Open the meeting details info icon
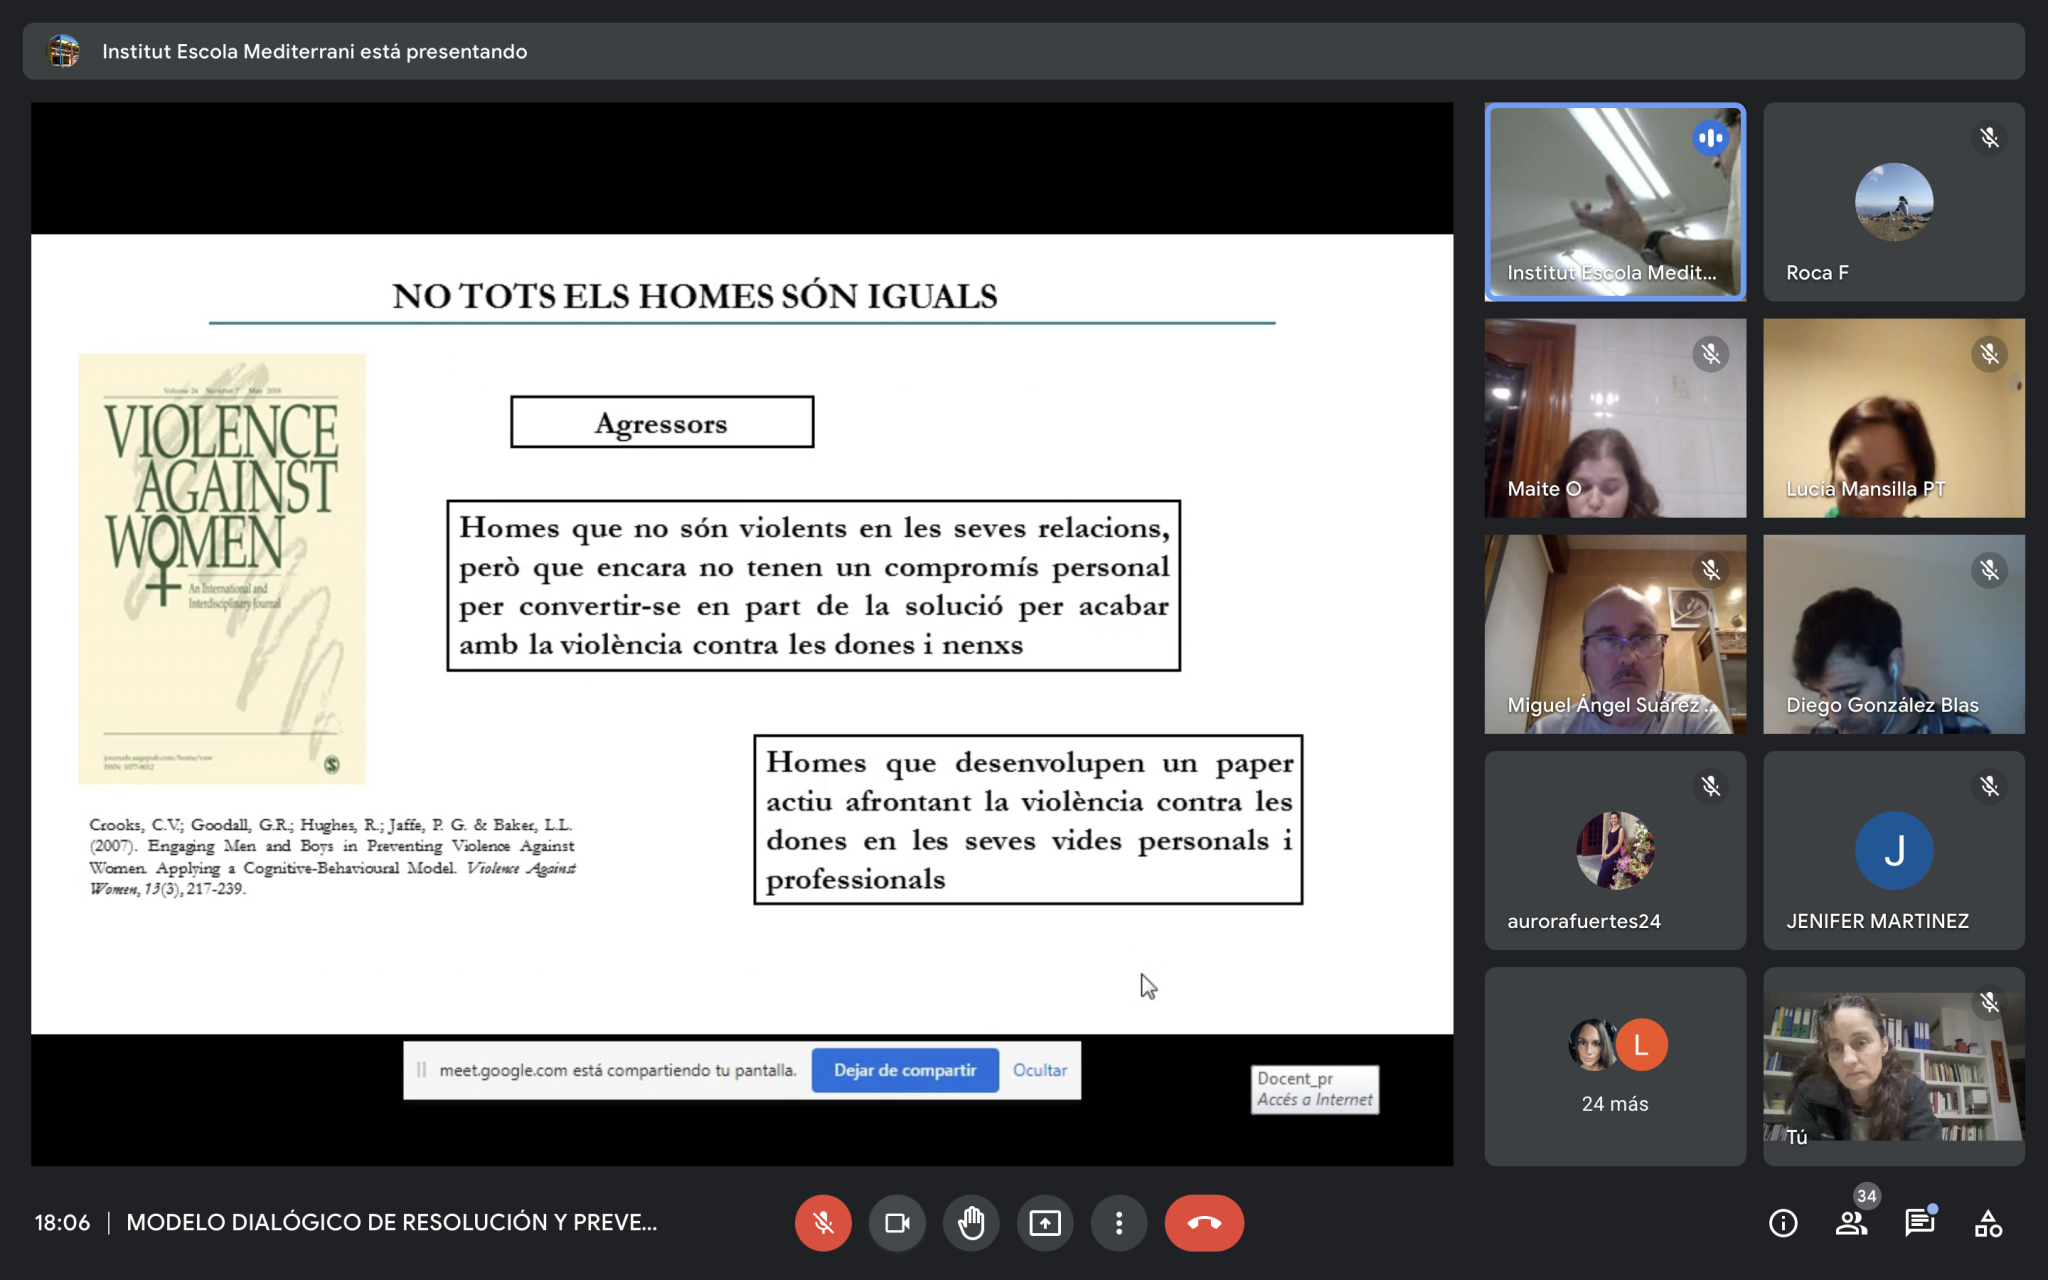2048x1280 pixels. tap(1783, 1222)
